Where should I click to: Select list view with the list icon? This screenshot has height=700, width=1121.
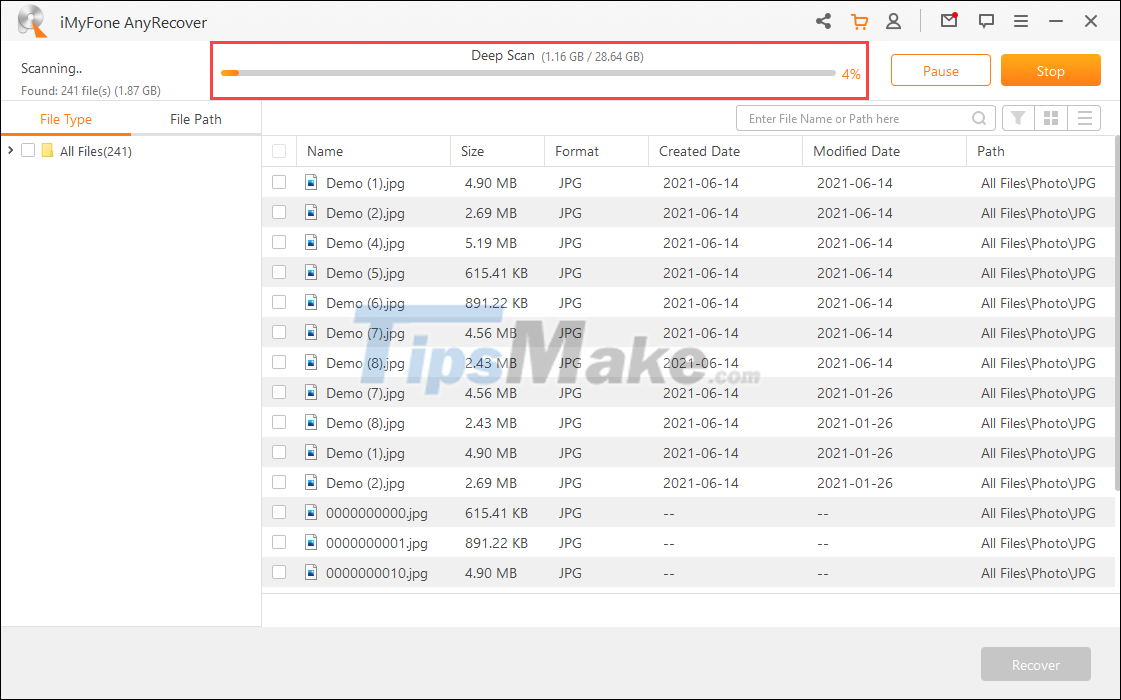pos(1084,117)
